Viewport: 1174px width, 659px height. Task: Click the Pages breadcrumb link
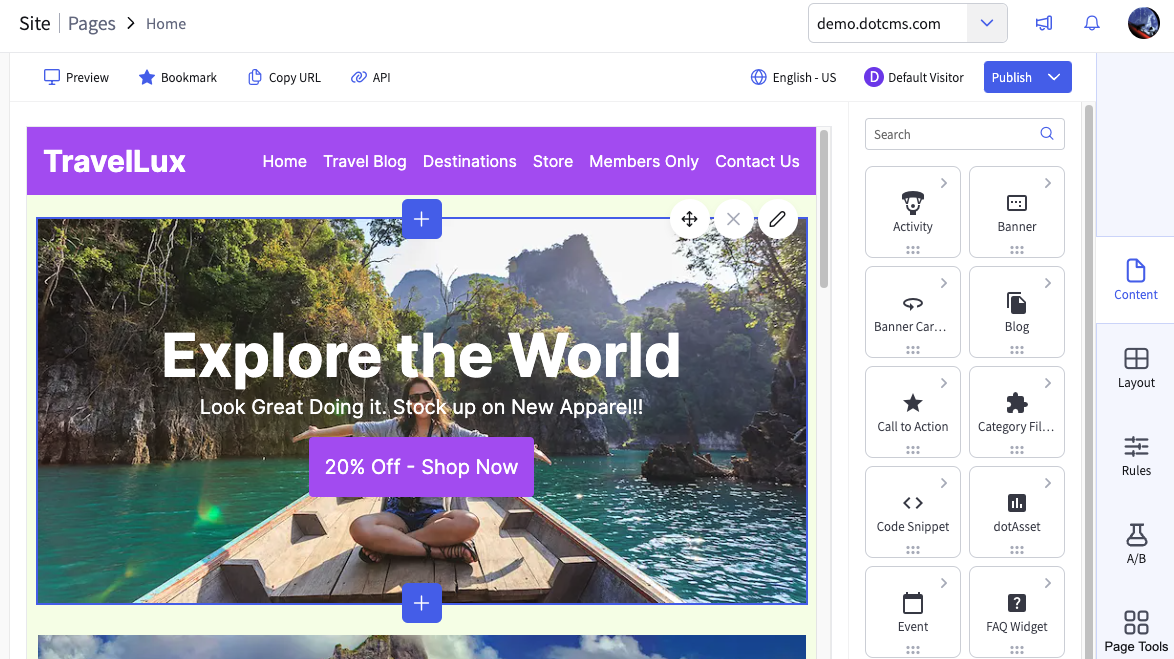click(x=91, y=23)
